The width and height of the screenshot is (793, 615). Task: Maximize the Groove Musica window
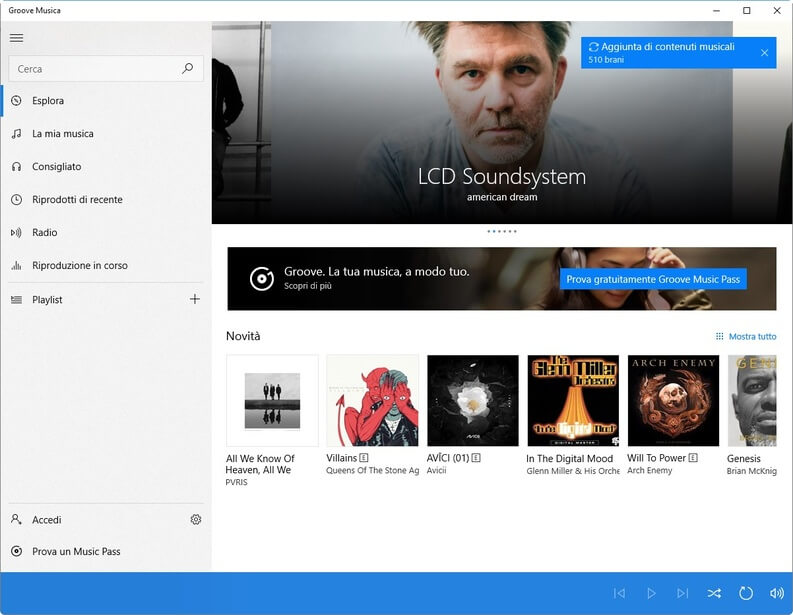click(x=746, y=10)
